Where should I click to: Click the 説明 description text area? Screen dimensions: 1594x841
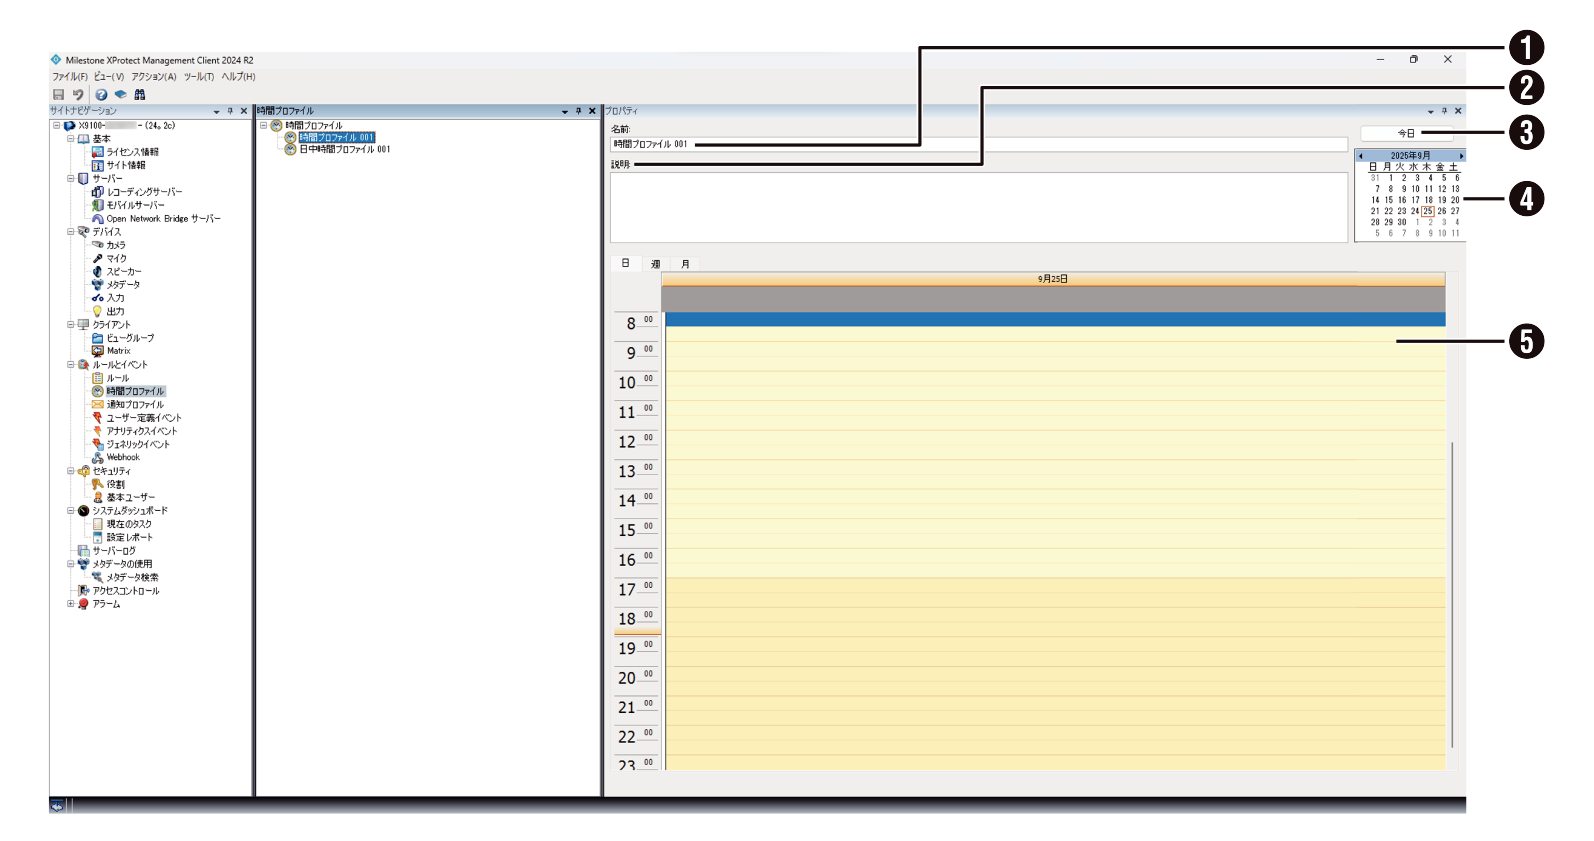coord(979,207)
